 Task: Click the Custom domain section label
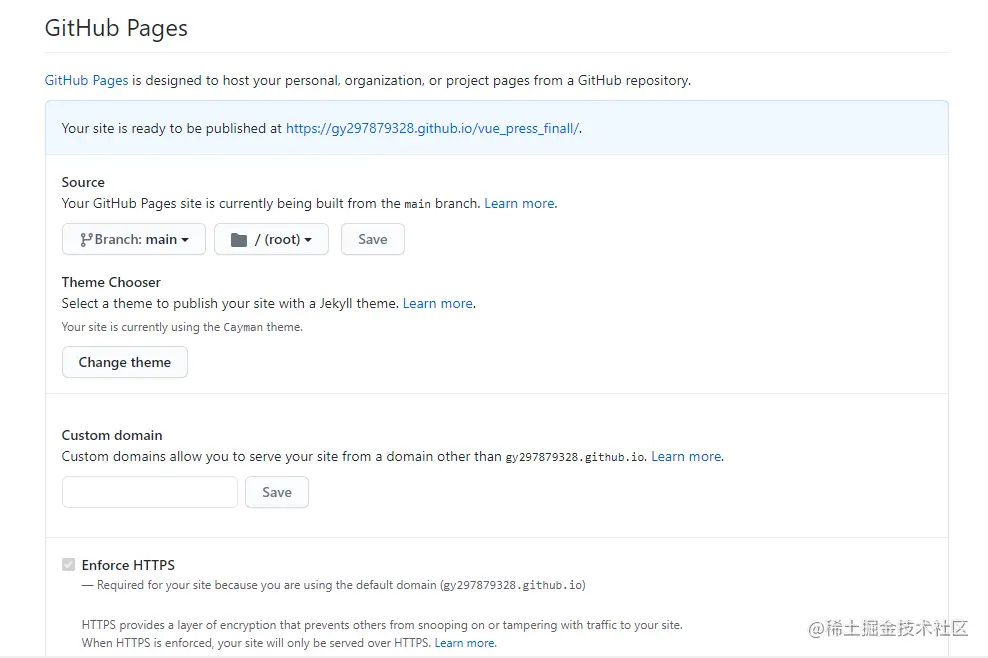pos(112,435)
